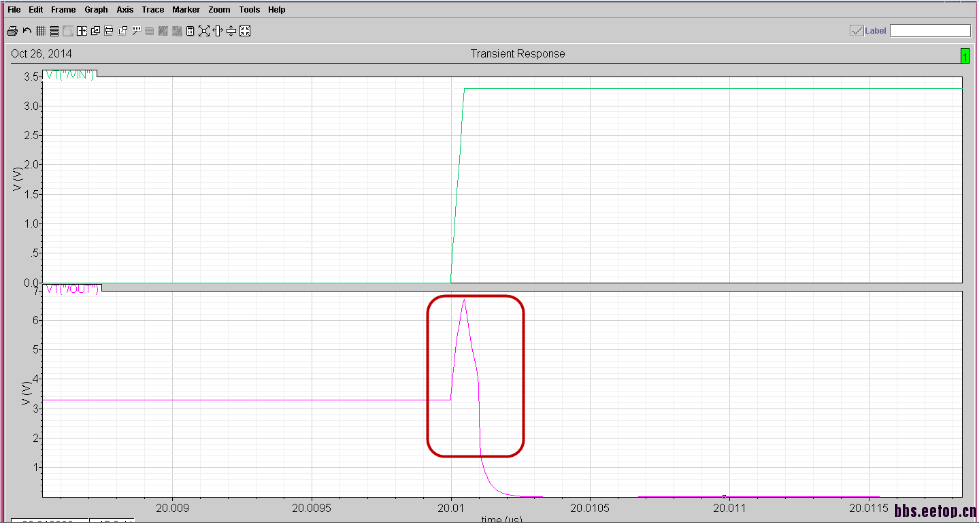This screenshot has width=979, height=523.
Task: Click the 20.011 time axis label
Action: coord(729,508)
